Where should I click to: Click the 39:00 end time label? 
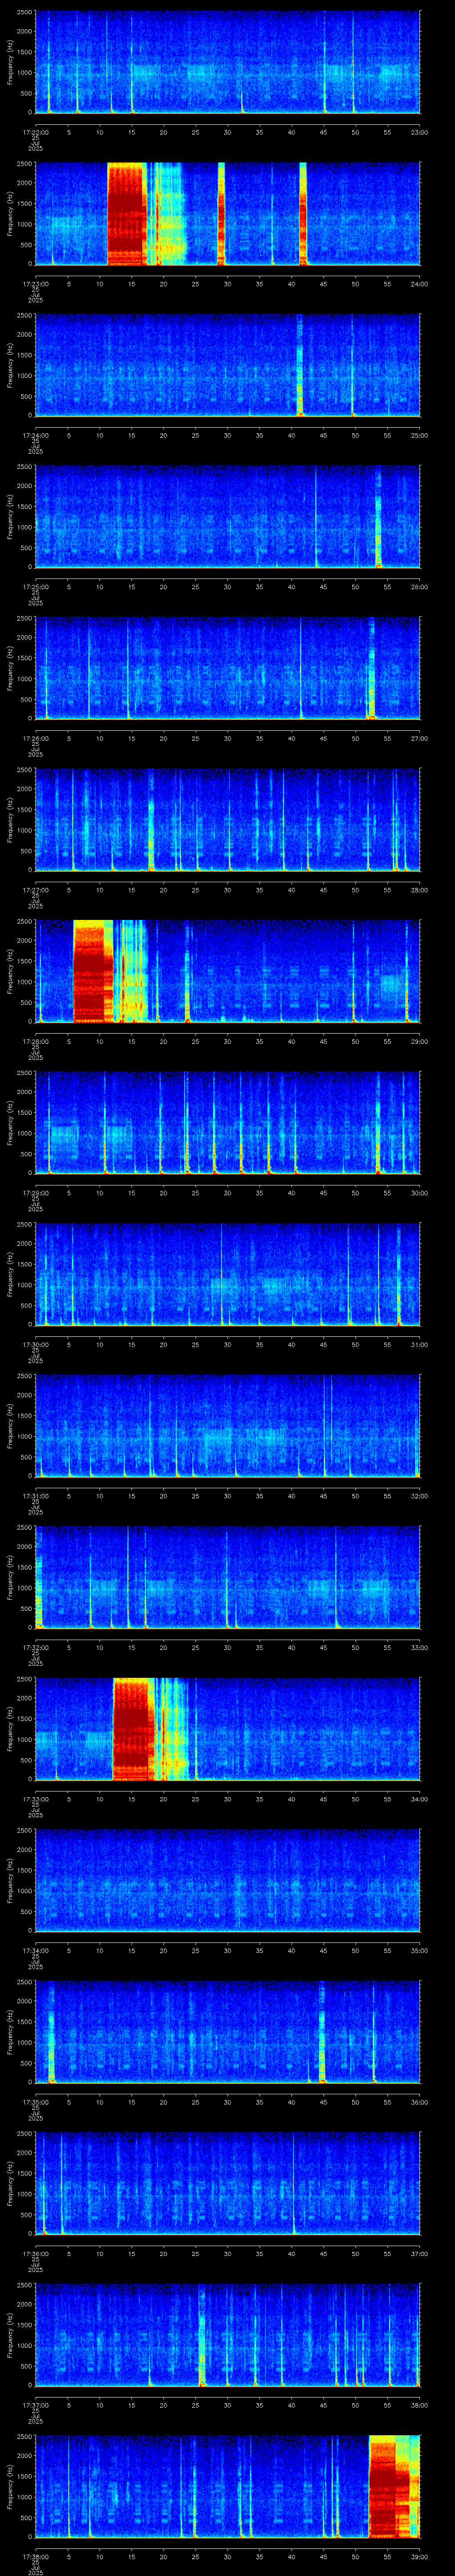[419, 2556]
